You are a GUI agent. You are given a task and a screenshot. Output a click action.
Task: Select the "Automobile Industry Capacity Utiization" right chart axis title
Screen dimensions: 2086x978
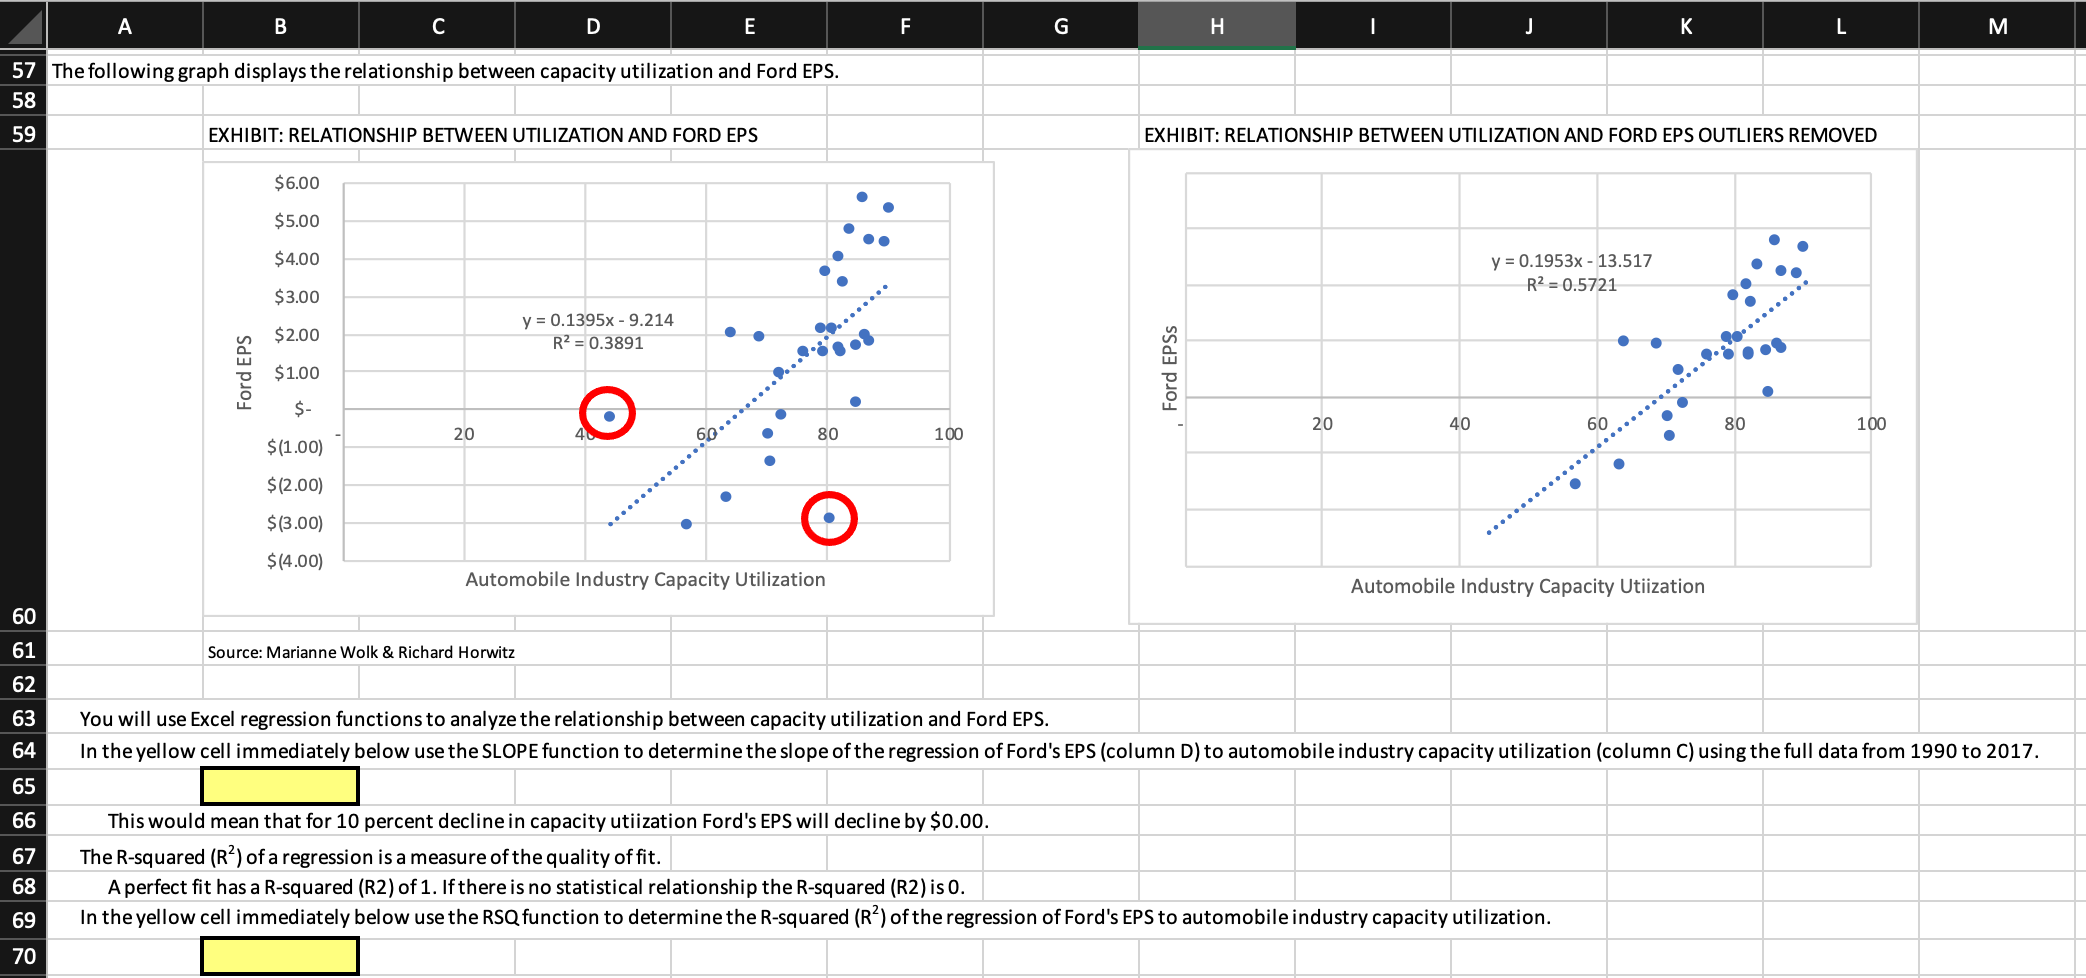pyautogui.click(x=1527, y=586)
